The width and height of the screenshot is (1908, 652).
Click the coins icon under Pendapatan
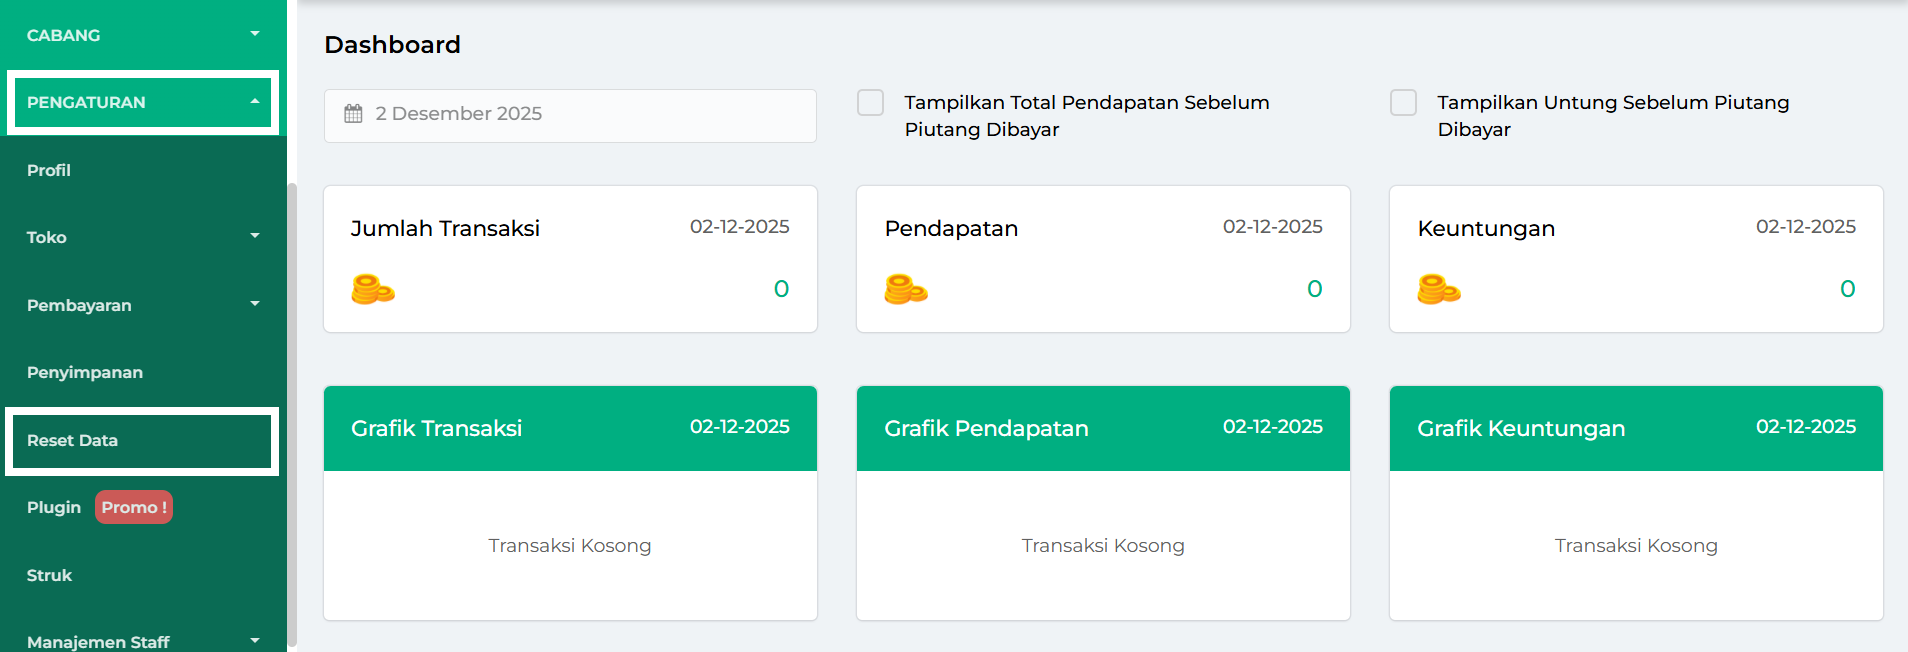tap(906, 289)
